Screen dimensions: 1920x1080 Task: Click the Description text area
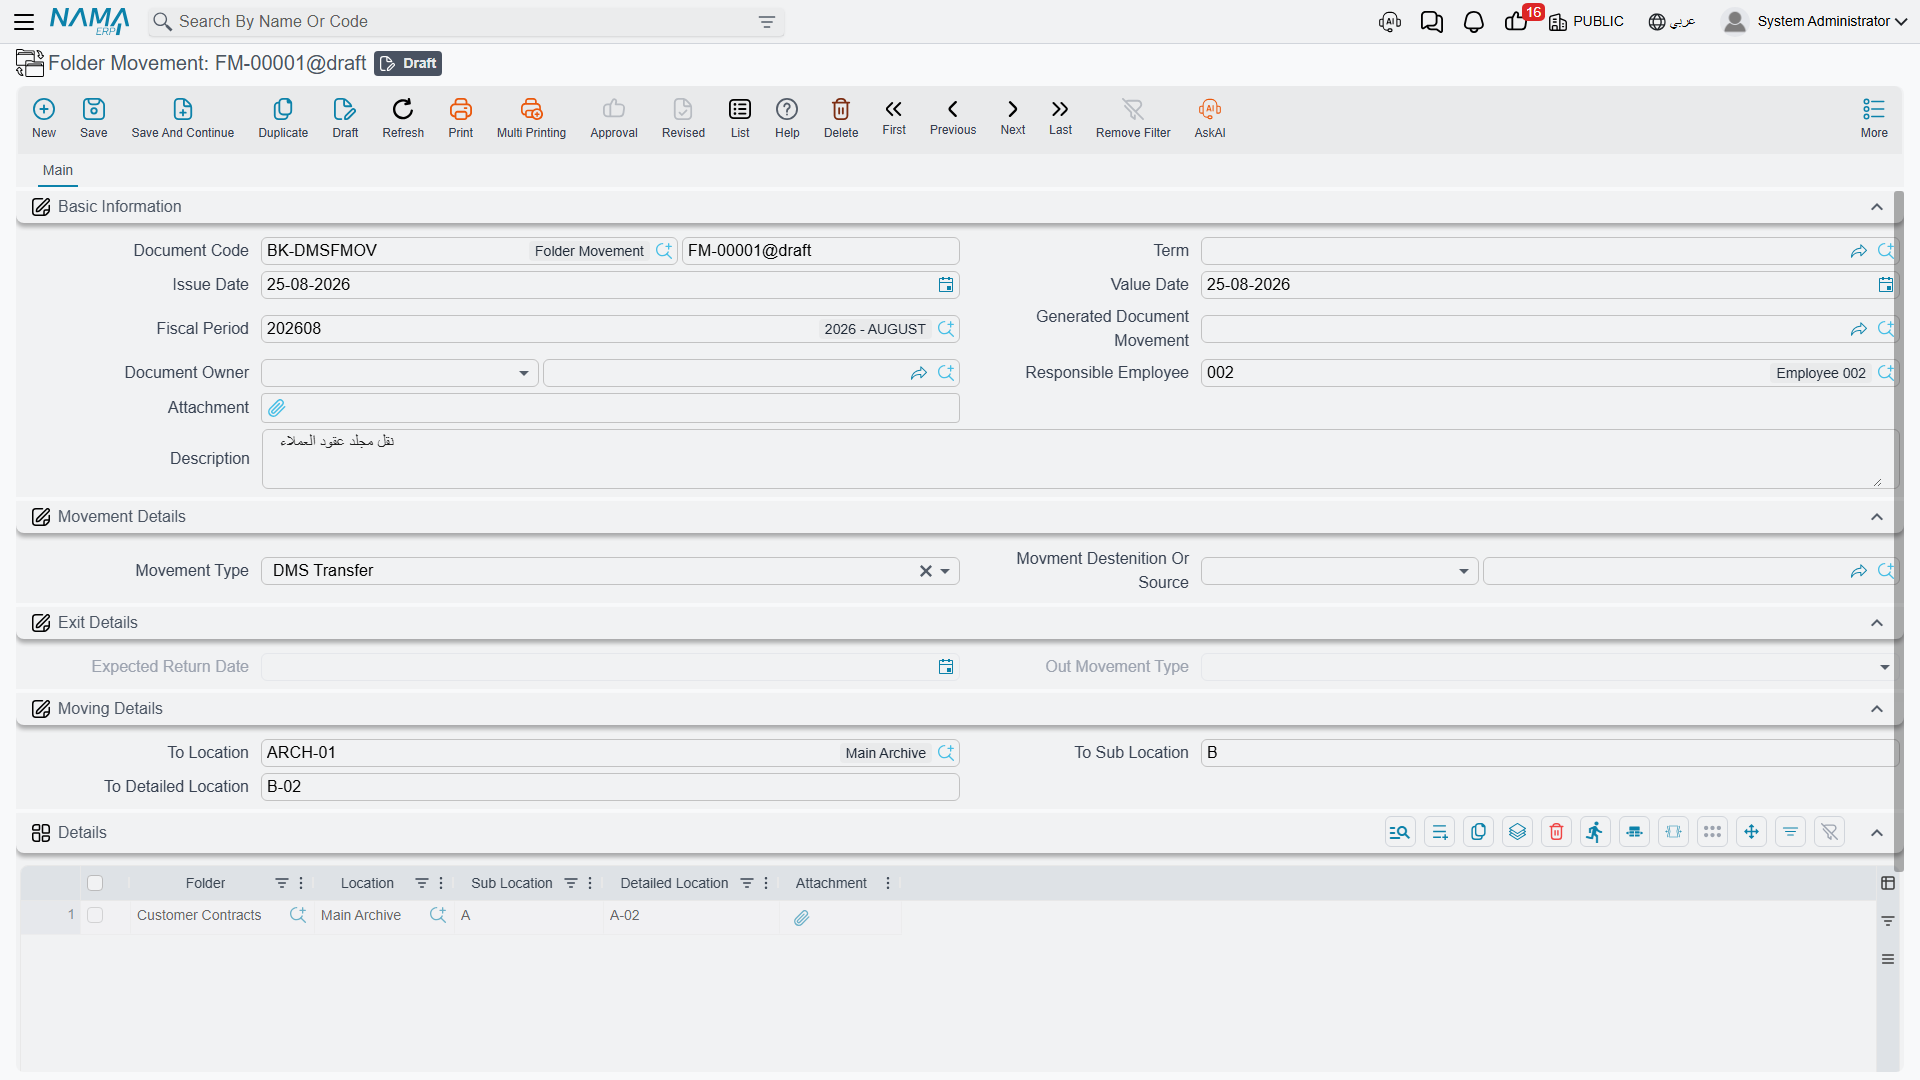(1079, 459)
